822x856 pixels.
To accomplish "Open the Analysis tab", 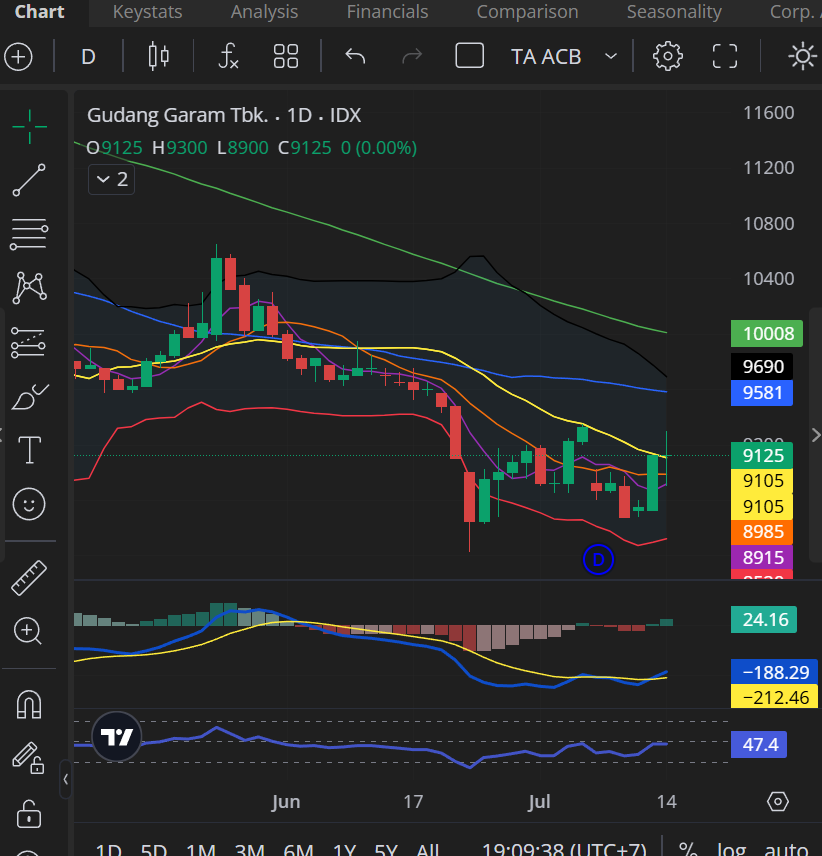I will point(264,12).
